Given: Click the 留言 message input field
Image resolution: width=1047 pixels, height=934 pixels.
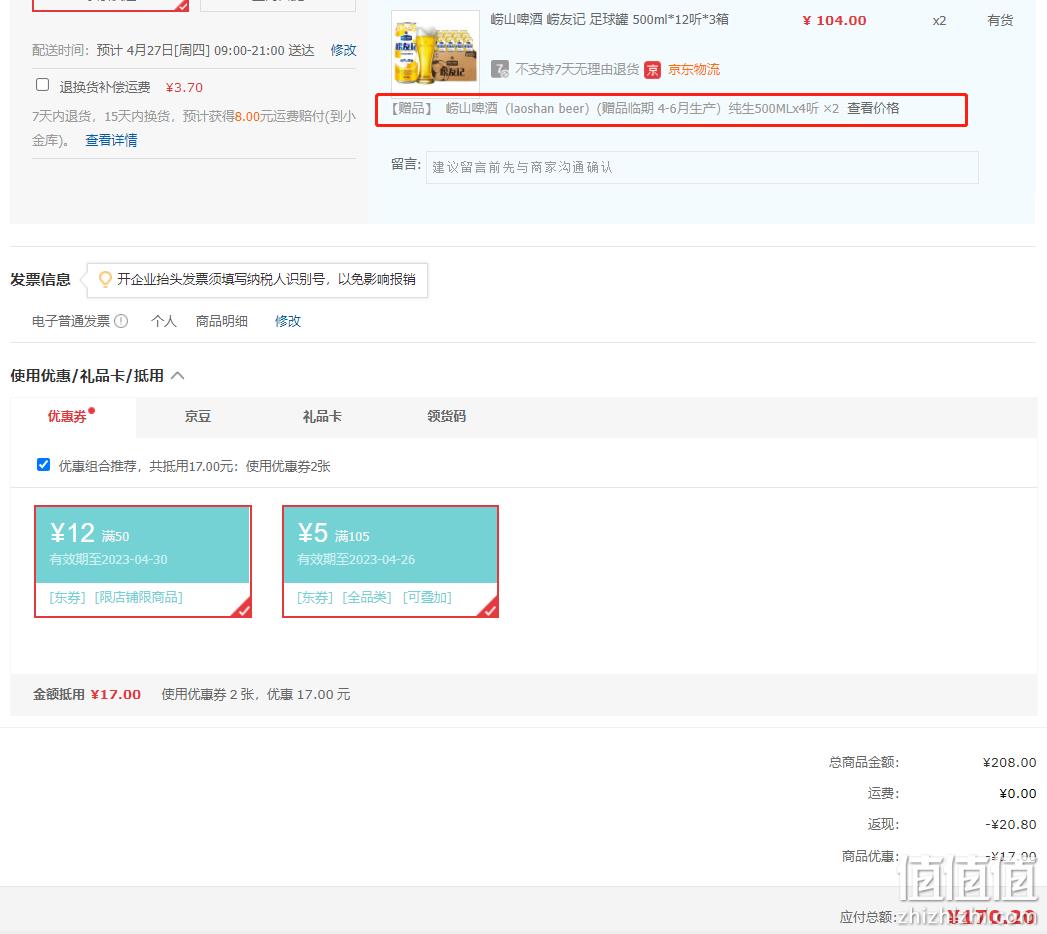Looking at the screenshot, I should tap(702, 167).
